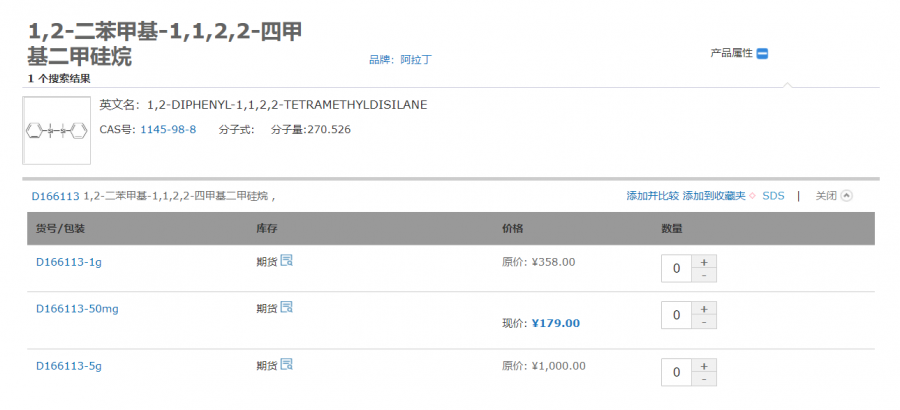This screenshot has height=410, width=900.
Task: Open the SDS document link
Action: [773, 196]
